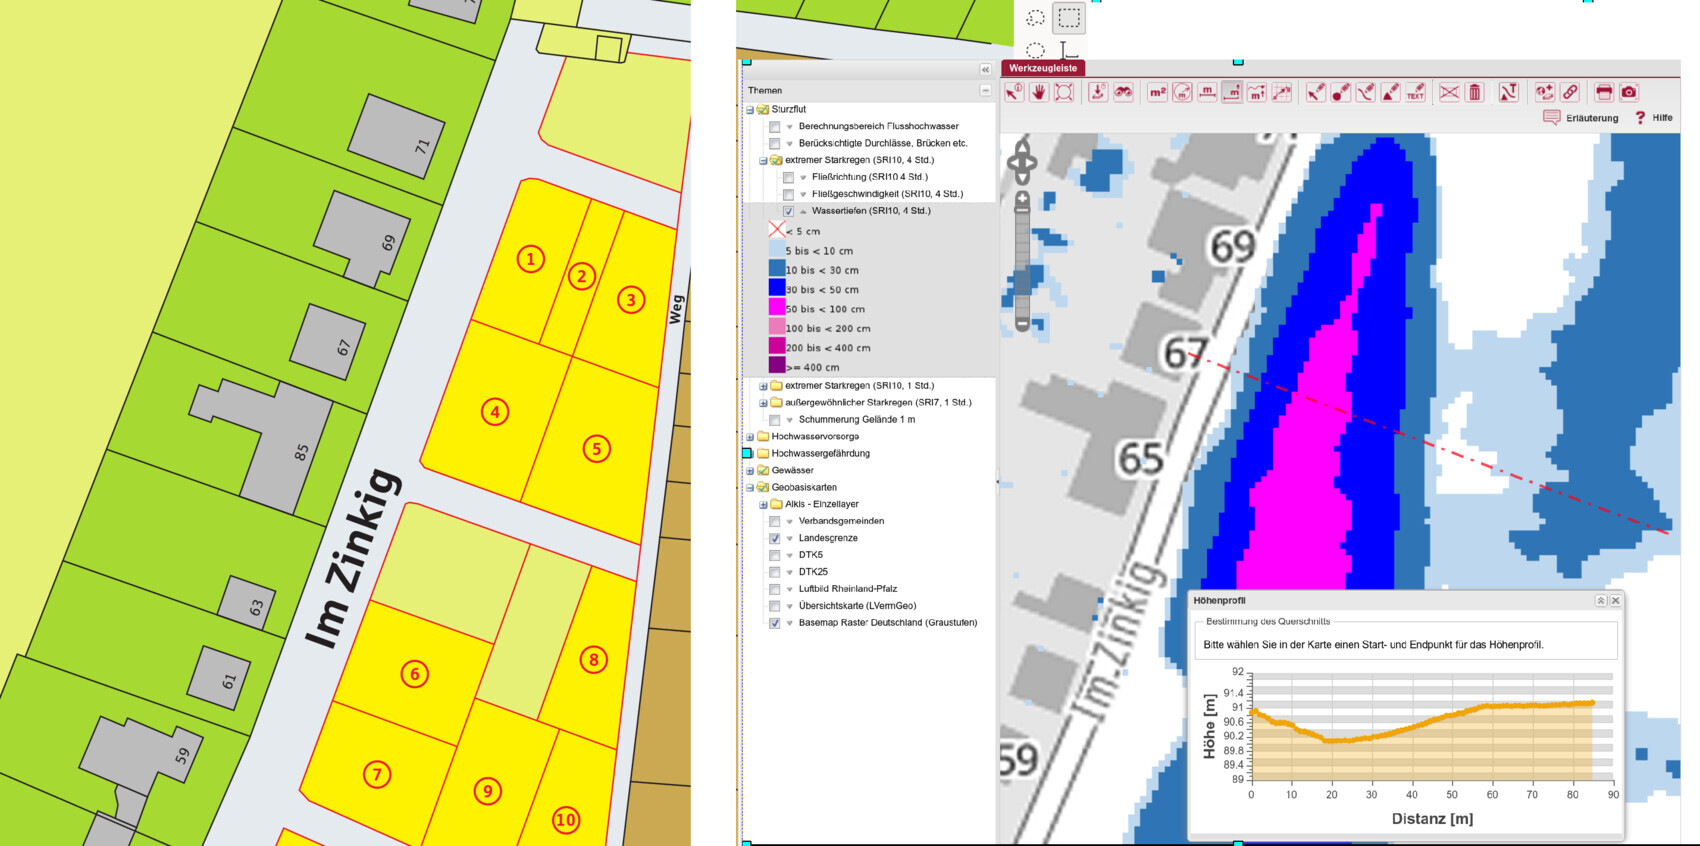The width and height of the screenshot is (1700, 846).
Task: Expand the Hochwasservorsorge folder
Action: tap(750, 437)
